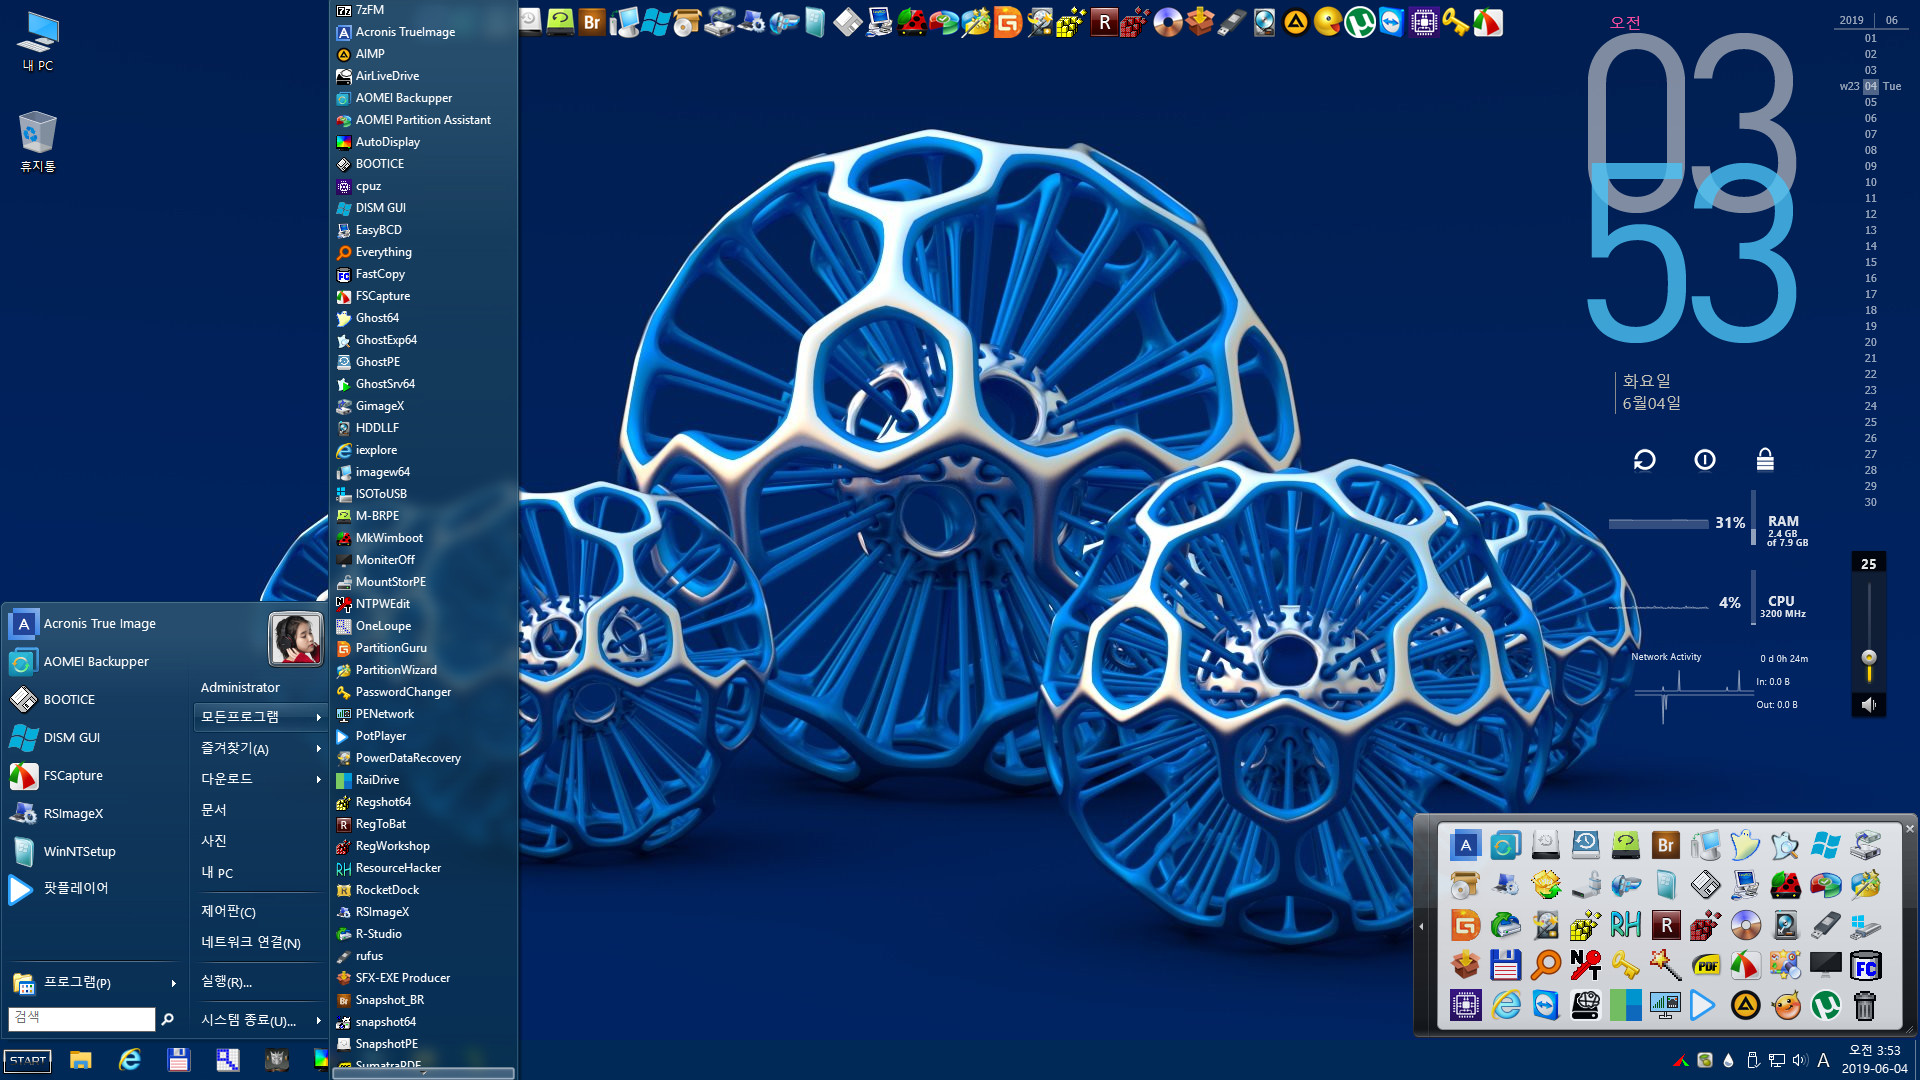
Task: Open AOMEI Partition Assistant in programs list
Action: click(x=423, y=120)
